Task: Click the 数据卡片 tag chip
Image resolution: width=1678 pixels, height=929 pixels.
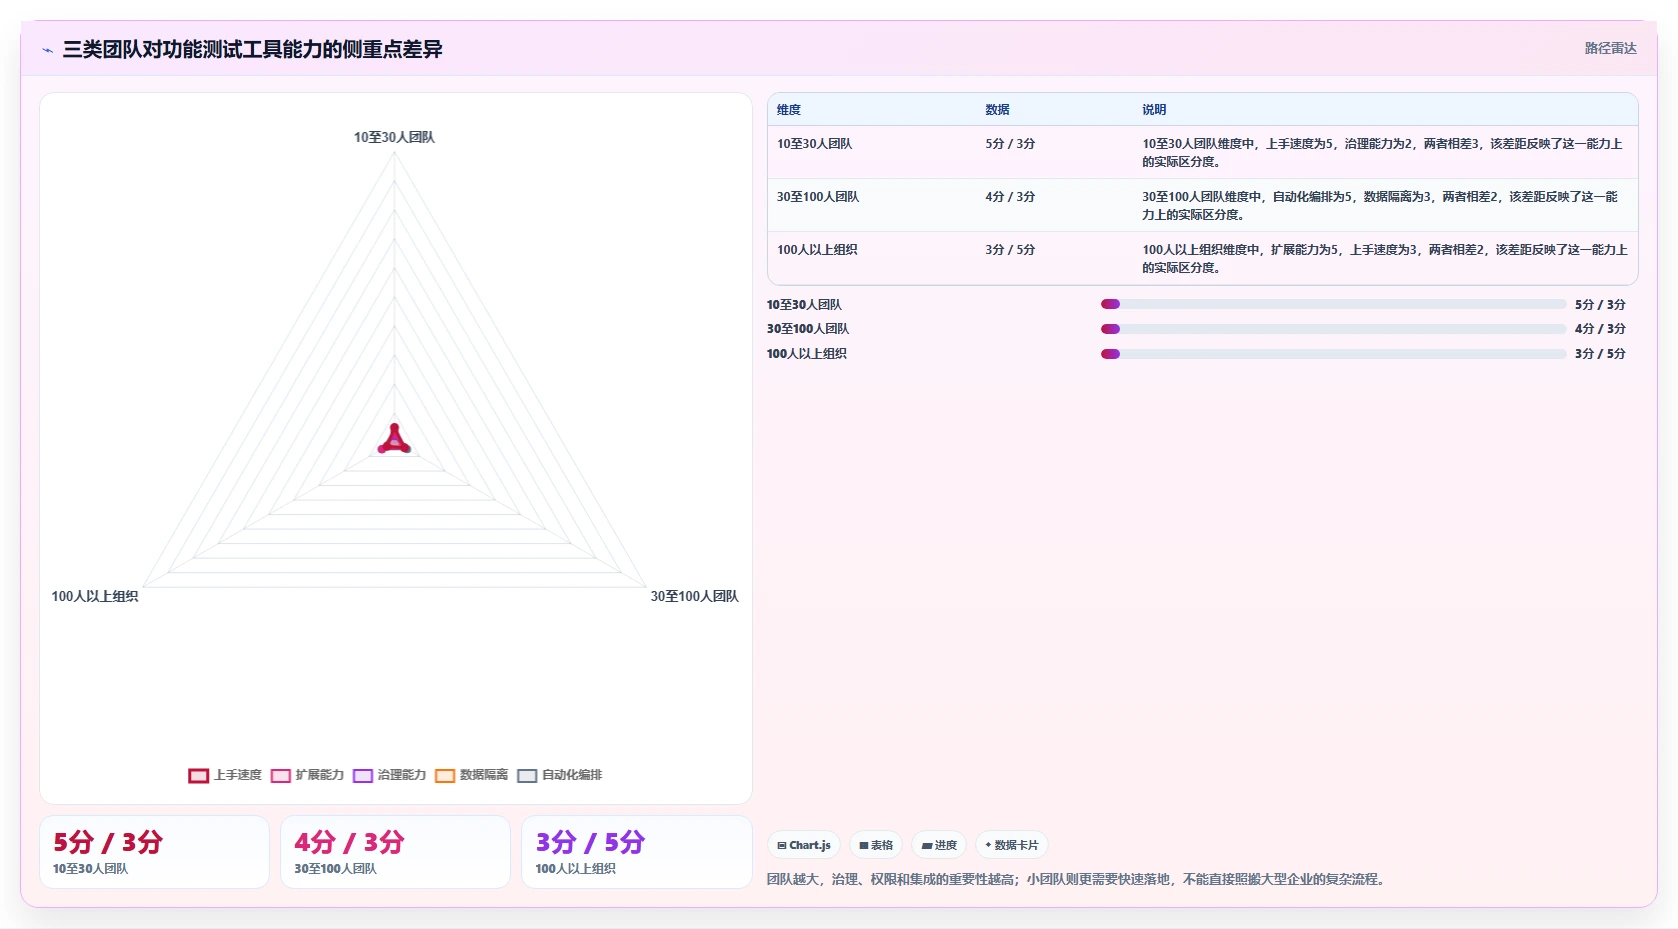Action: click(x=1012, y=845)
